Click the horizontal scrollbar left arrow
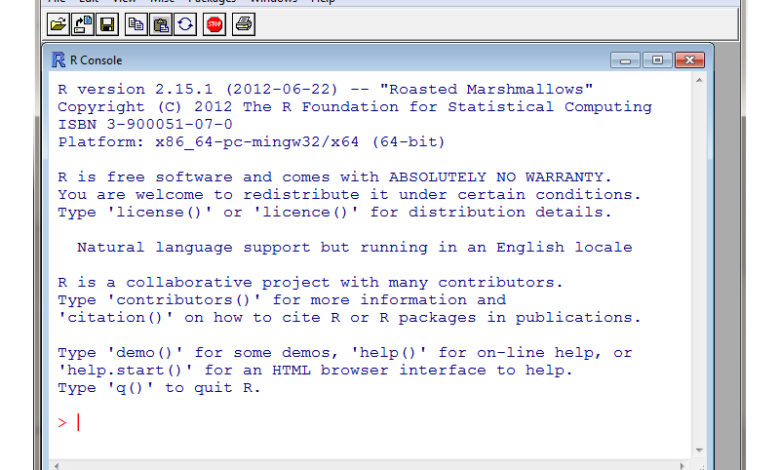The height and width of the screenshot is (470, 780). 57,466
